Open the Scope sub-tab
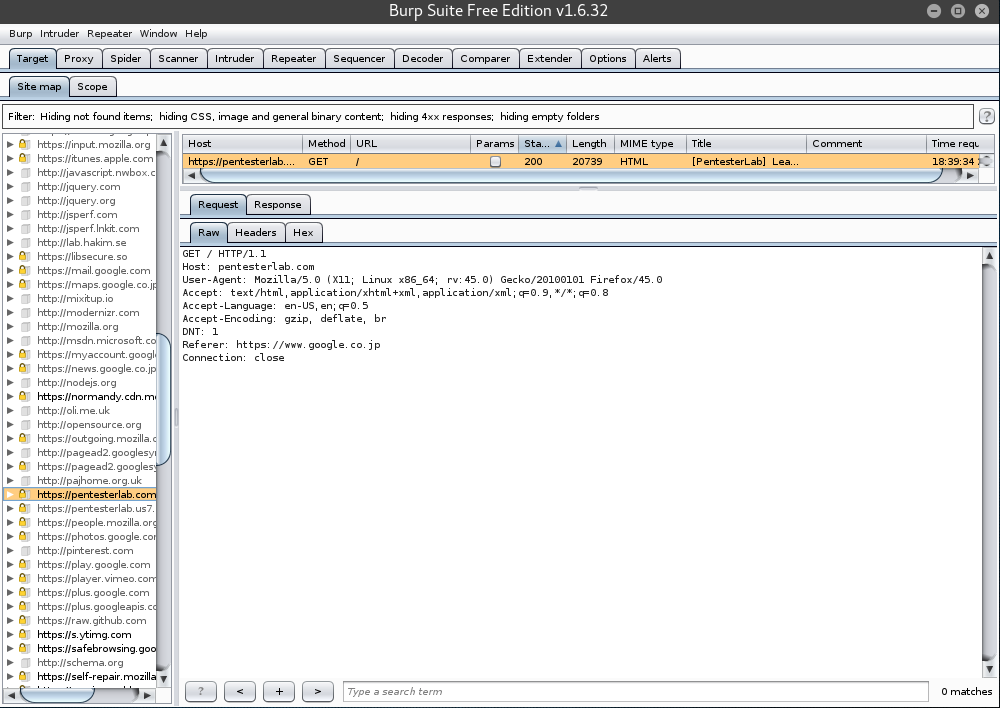The image size is (1000, 708). tap(92, 87)
